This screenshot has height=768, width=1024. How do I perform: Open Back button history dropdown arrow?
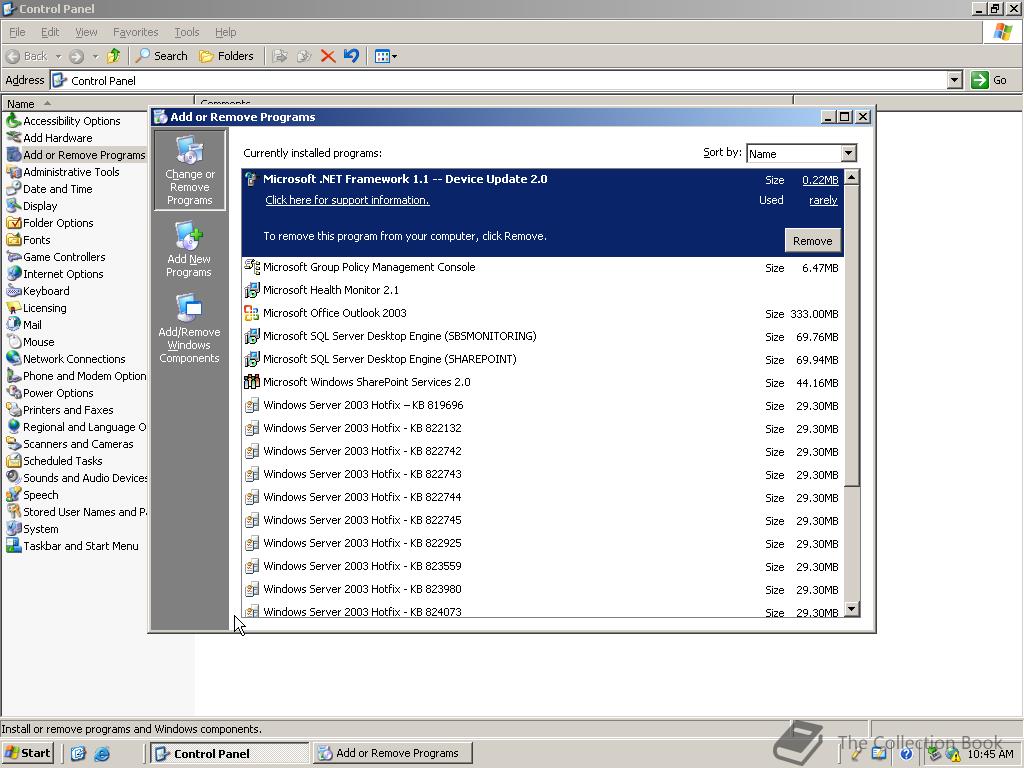(x=58, y=56)
